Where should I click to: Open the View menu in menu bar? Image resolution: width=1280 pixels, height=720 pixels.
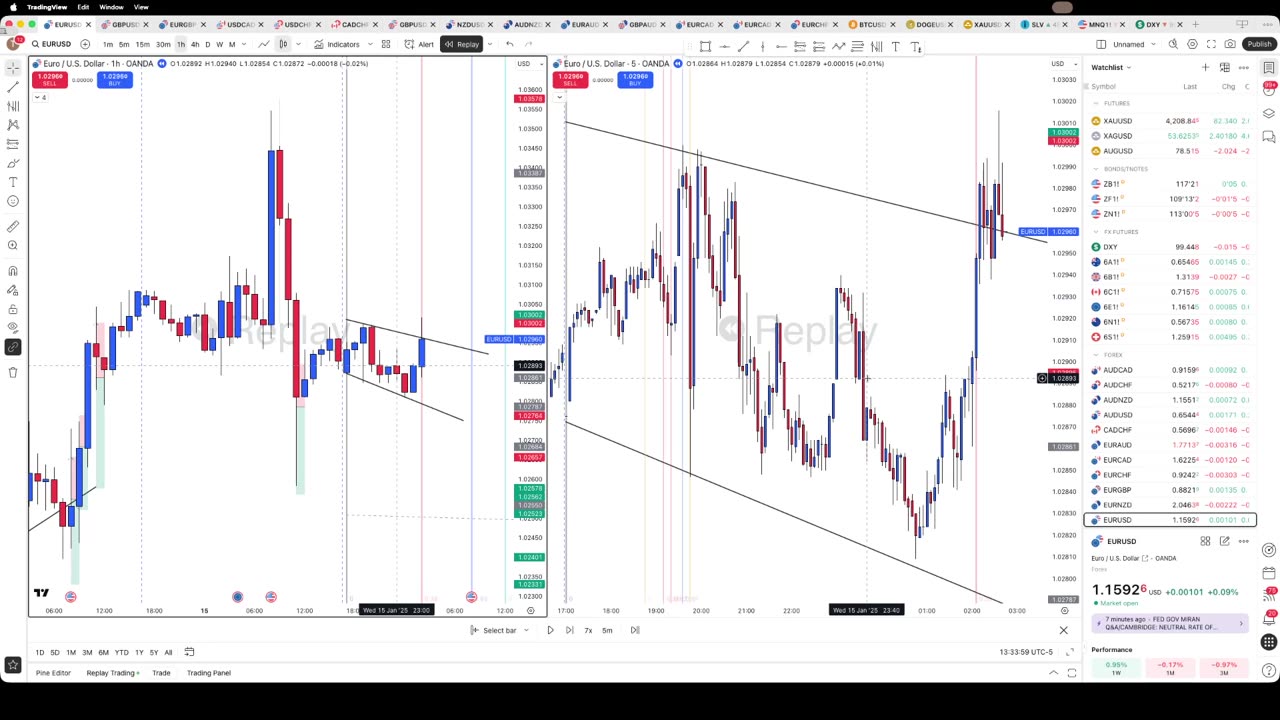coord(141,7)
